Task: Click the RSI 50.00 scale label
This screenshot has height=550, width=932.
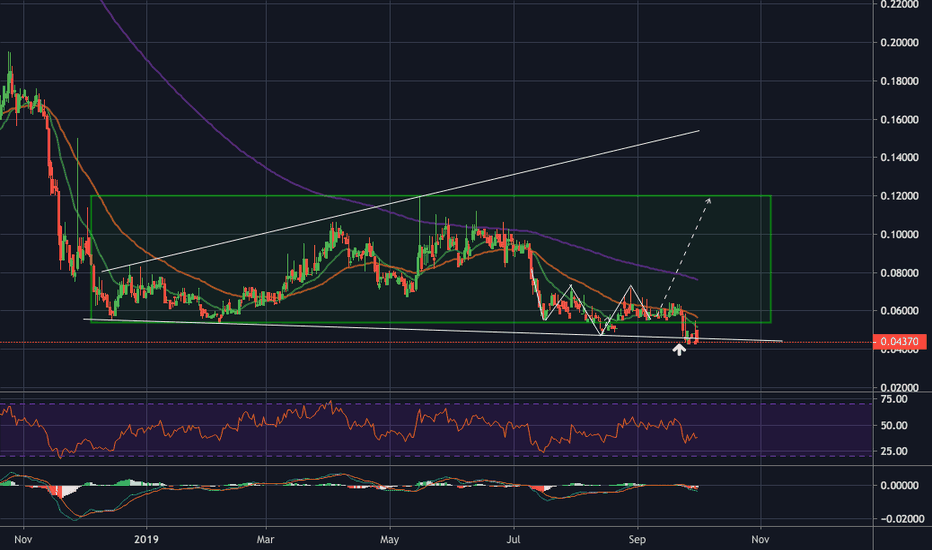Action: (x=894, y=426)
